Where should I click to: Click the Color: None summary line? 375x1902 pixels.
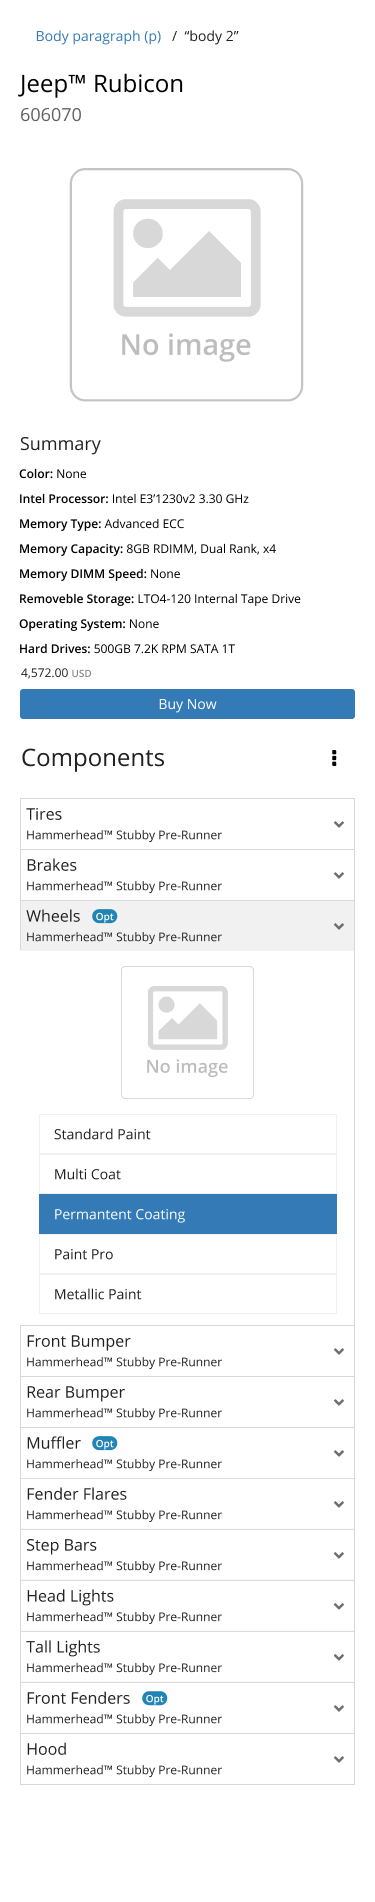pyautogui.click(x=53, y=474)
